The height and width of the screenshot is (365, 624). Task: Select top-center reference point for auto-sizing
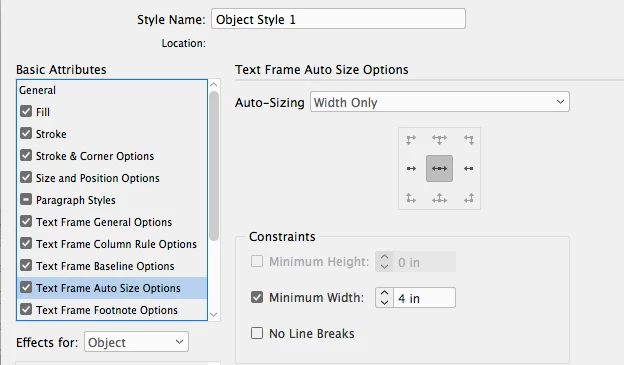(439, 140)
